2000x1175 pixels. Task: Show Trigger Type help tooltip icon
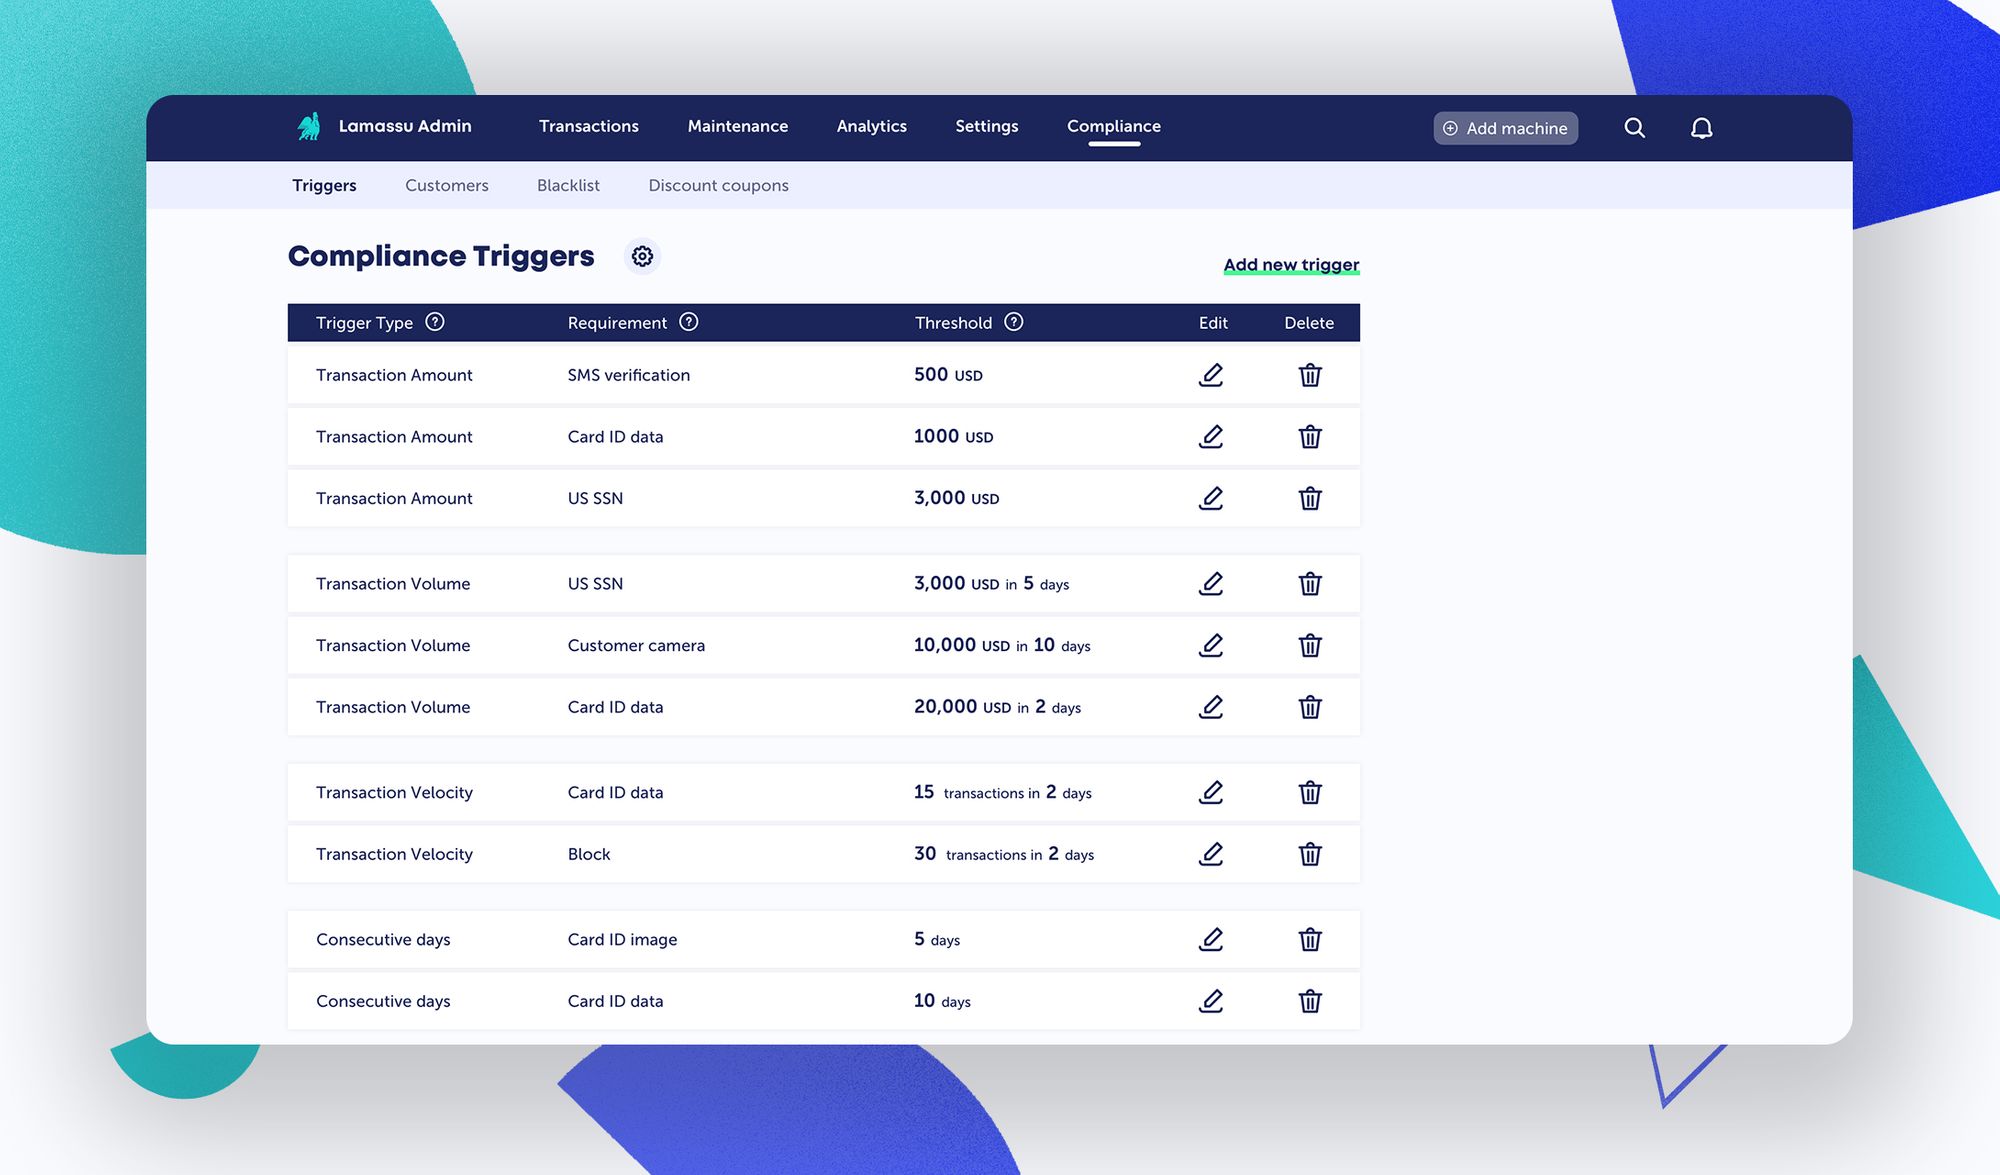point(434,322)
